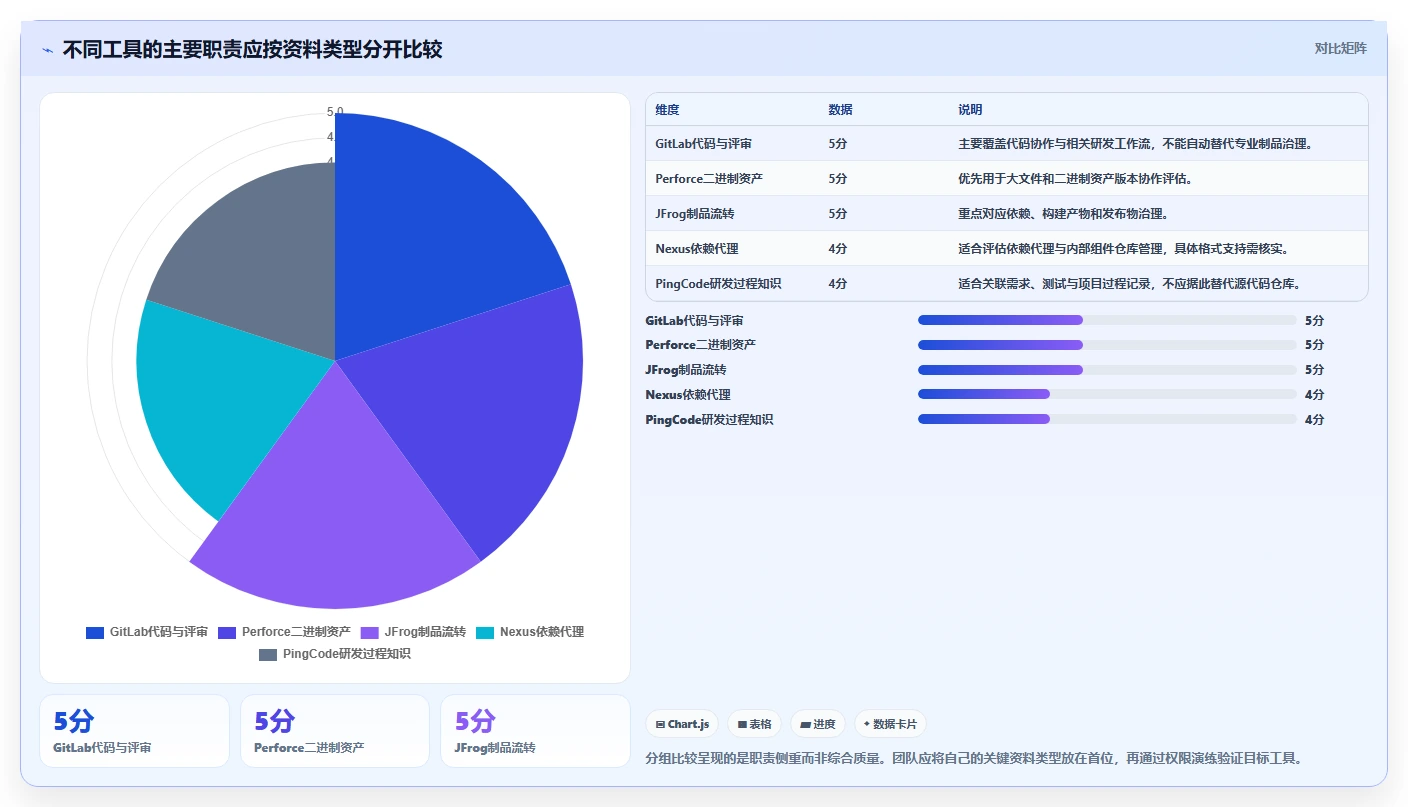The image size is (1408, 807).
Task: Click the 数据卡片 chip sparkle icon
Action: [866, 724]
